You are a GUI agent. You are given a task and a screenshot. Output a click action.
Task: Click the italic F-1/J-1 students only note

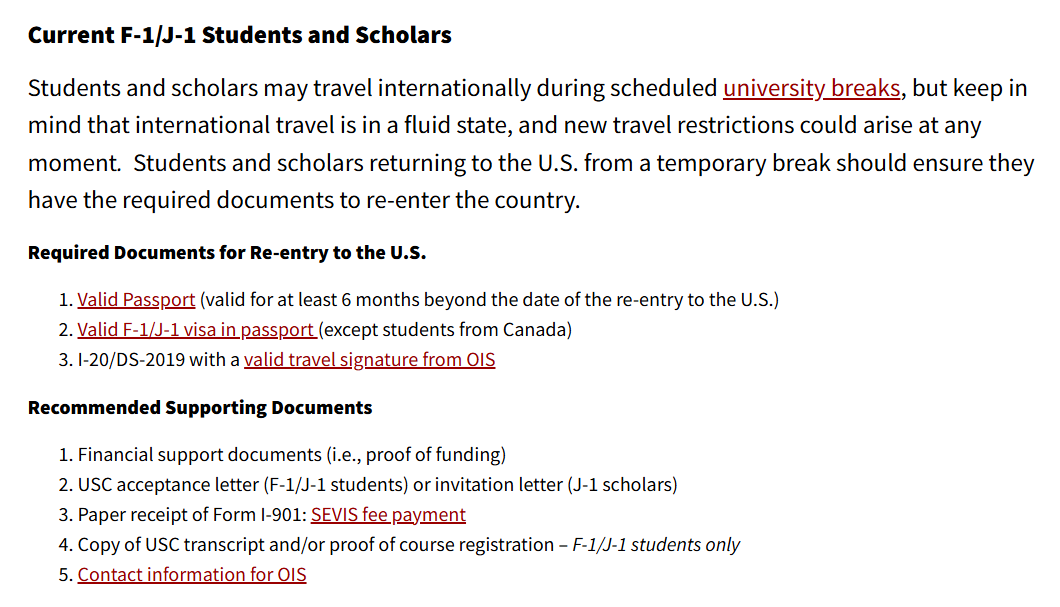(656, 545)
